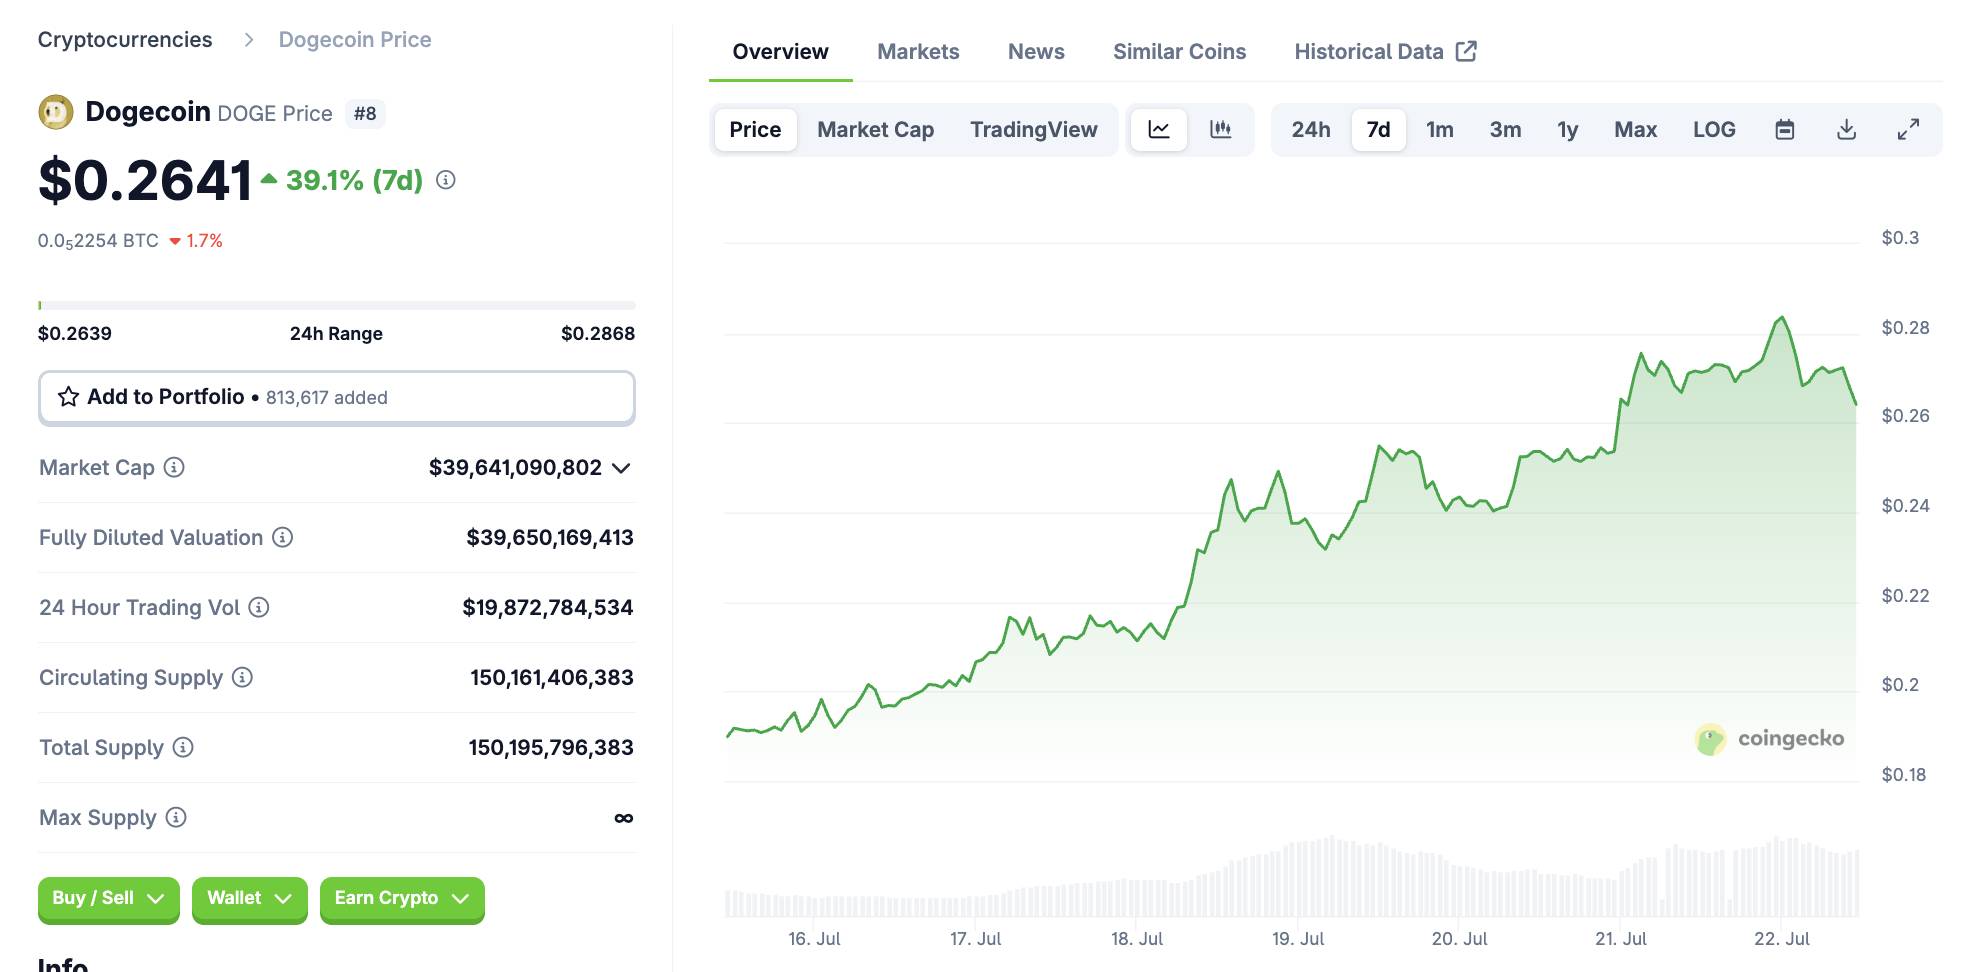
Task: Click the 150,161,406,383 circulating supply value
Action: pyautogui.click(x=552, y=678)
